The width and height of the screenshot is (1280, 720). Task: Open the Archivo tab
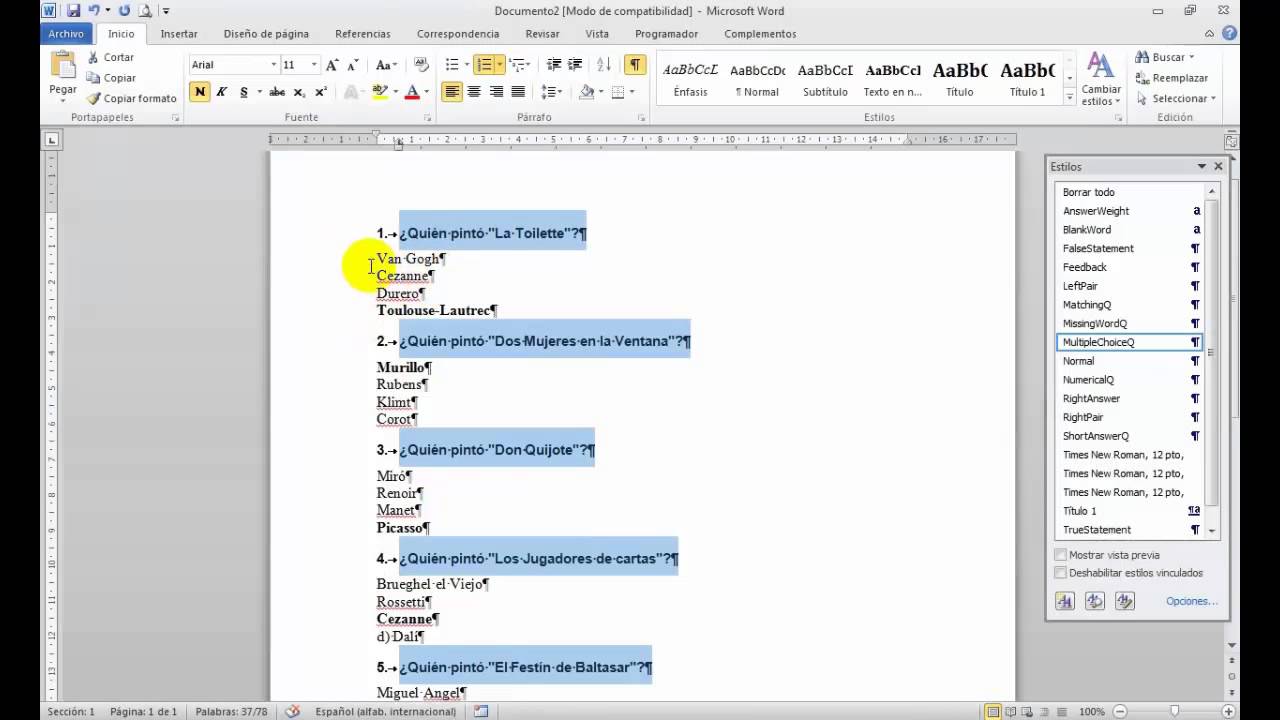(x=66, y=34)
